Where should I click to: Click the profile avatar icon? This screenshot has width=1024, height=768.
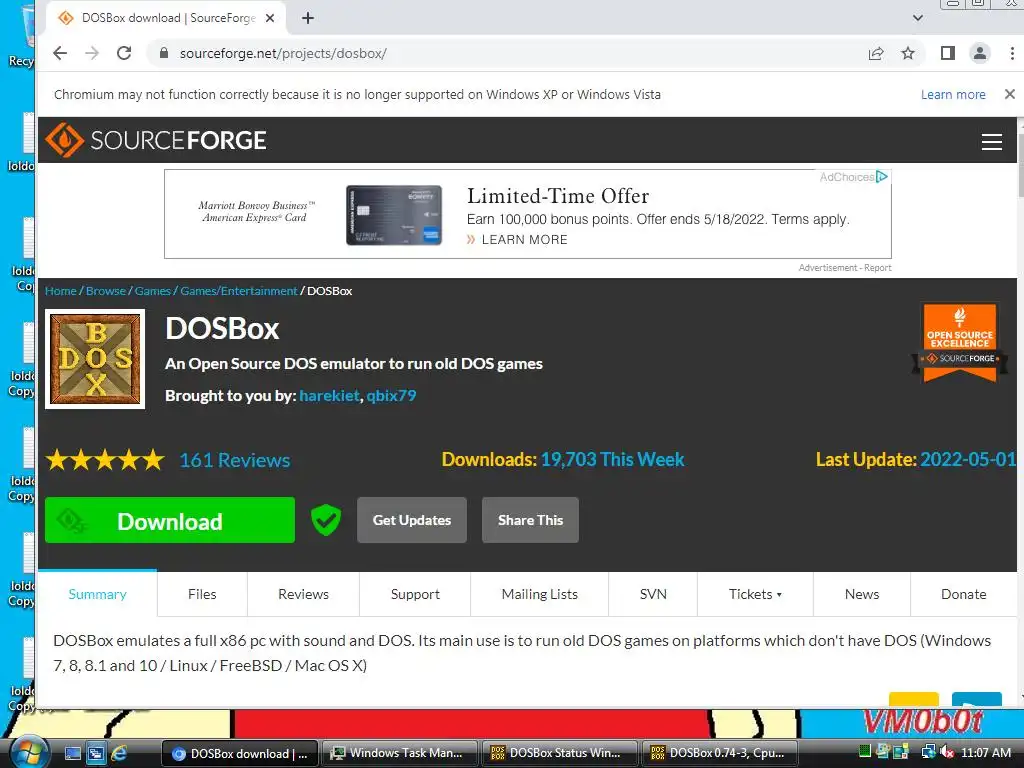coord(980,54)
